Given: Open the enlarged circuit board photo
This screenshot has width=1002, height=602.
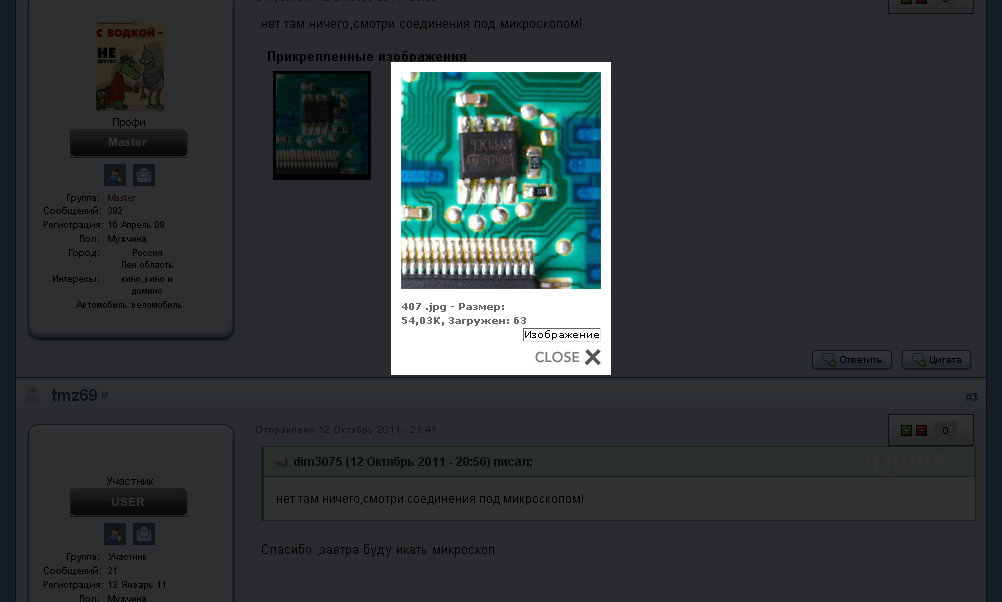Looking at the screenshot, I should point(501,180).
